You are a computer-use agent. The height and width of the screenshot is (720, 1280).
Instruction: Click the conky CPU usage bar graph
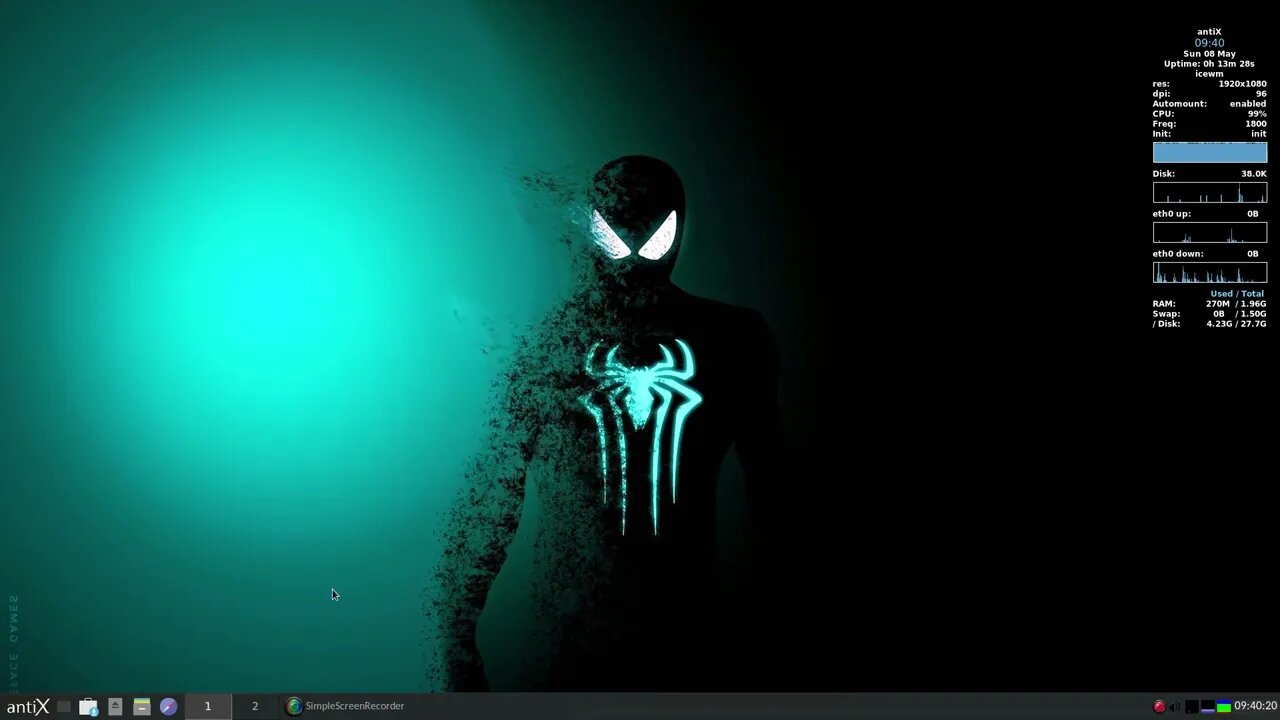tap(1210, 152)
